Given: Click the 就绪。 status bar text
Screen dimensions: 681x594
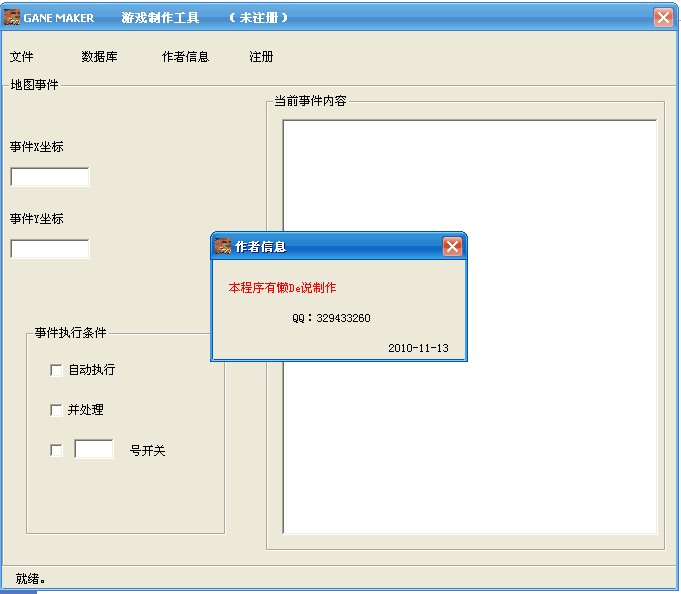Looking at the screenshot, I should click(x=30, y=578).
